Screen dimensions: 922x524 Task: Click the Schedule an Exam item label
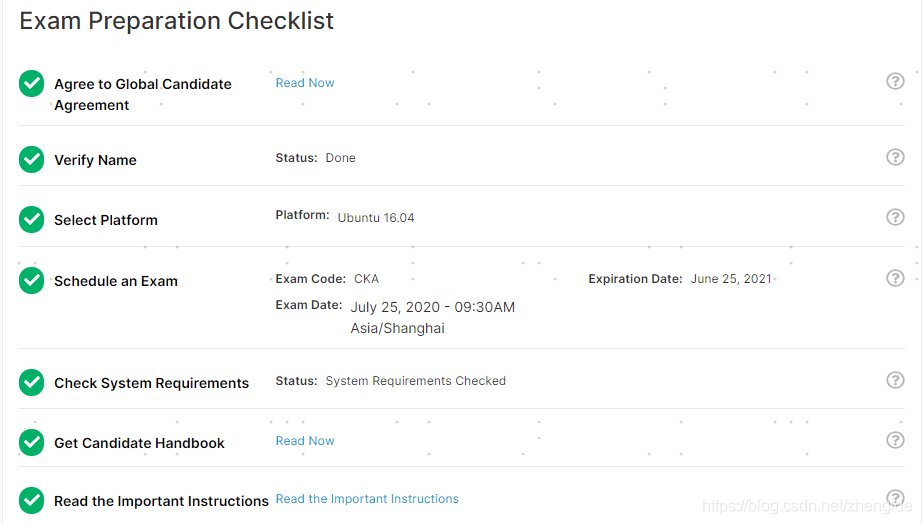[x=116, y=281]
